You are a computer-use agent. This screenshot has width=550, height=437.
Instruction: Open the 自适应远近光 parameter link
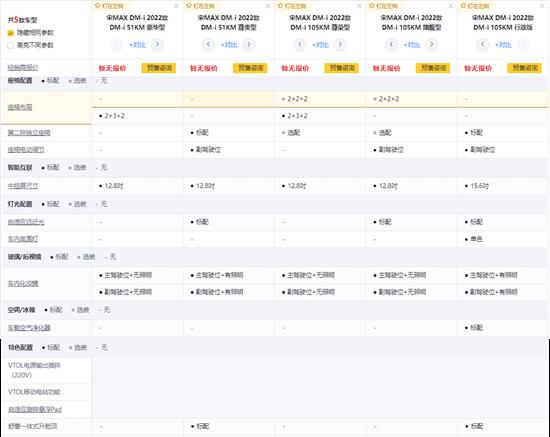pyautogui.click(x=26, y=222)
